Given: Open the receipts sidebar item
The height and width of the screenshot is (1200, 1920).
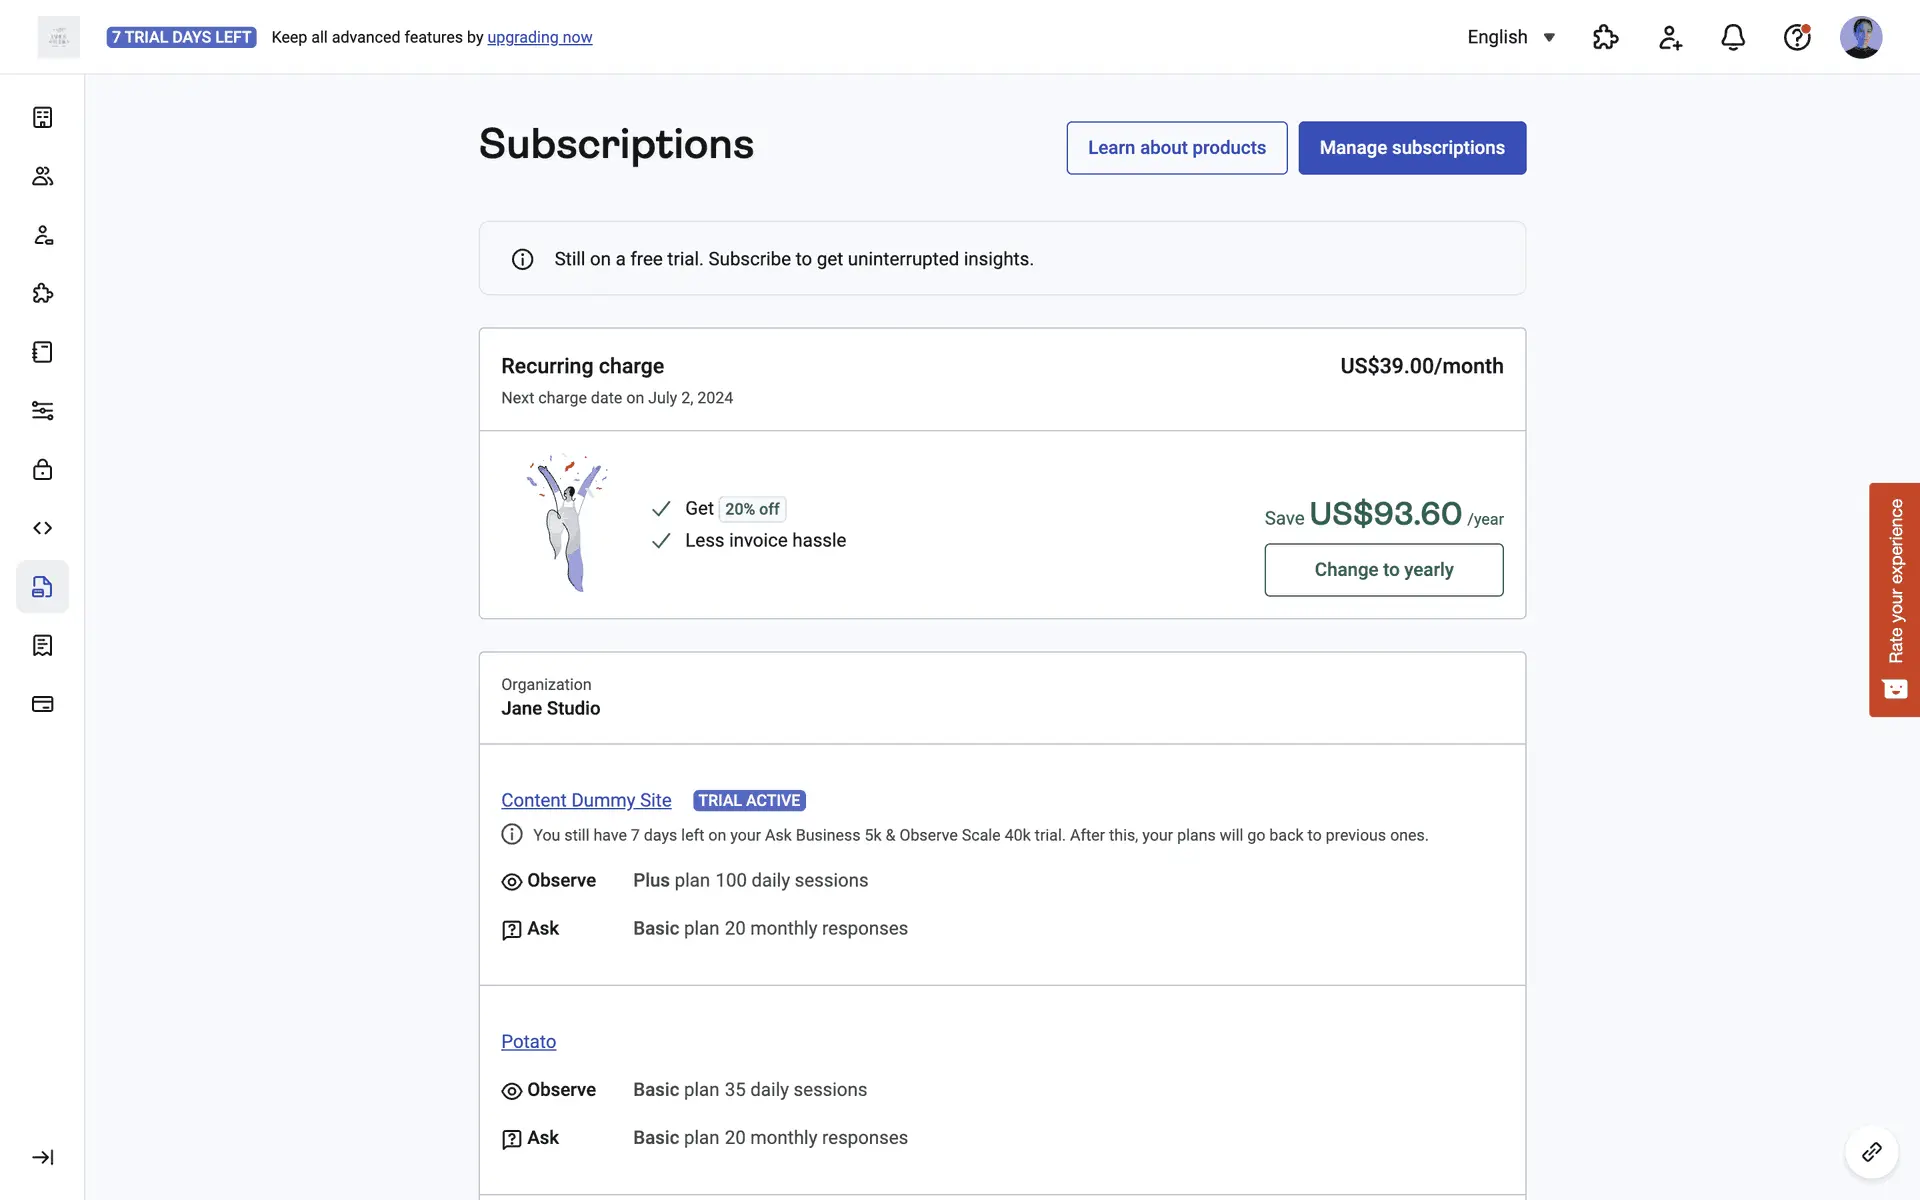Looking at the screenshot, I should (x=43, y=646).
